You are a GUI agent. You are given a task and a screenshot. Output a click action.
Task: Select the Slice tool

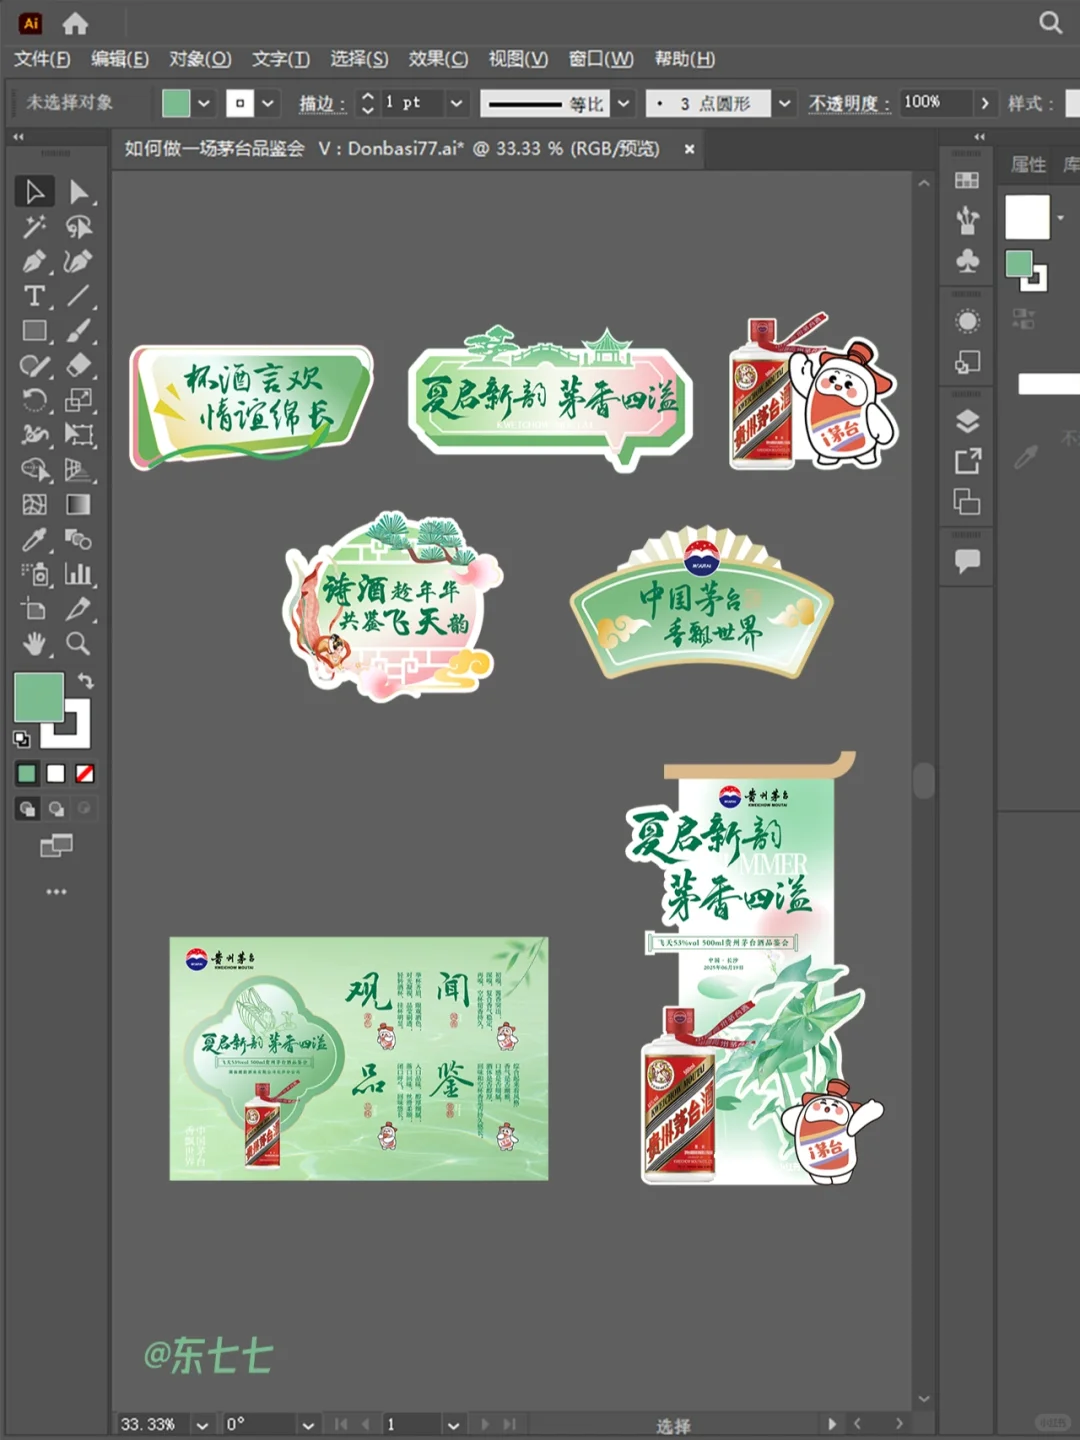[x=78, y=609]
